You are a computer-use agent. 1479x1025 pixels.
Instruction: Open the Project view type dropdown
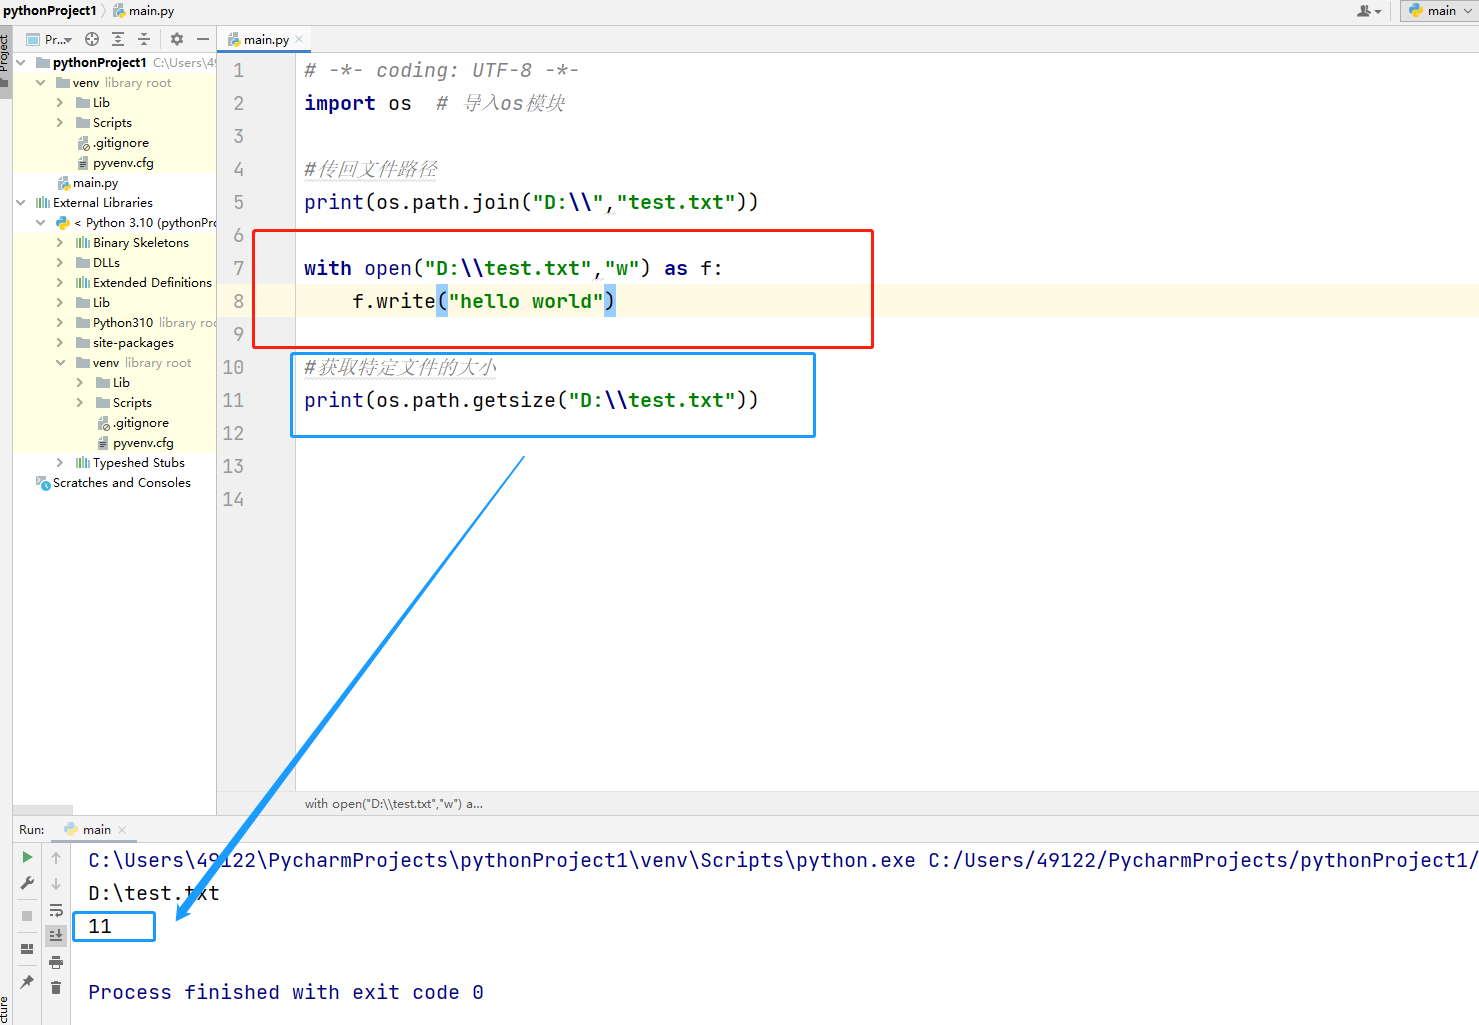coord(50,39)
